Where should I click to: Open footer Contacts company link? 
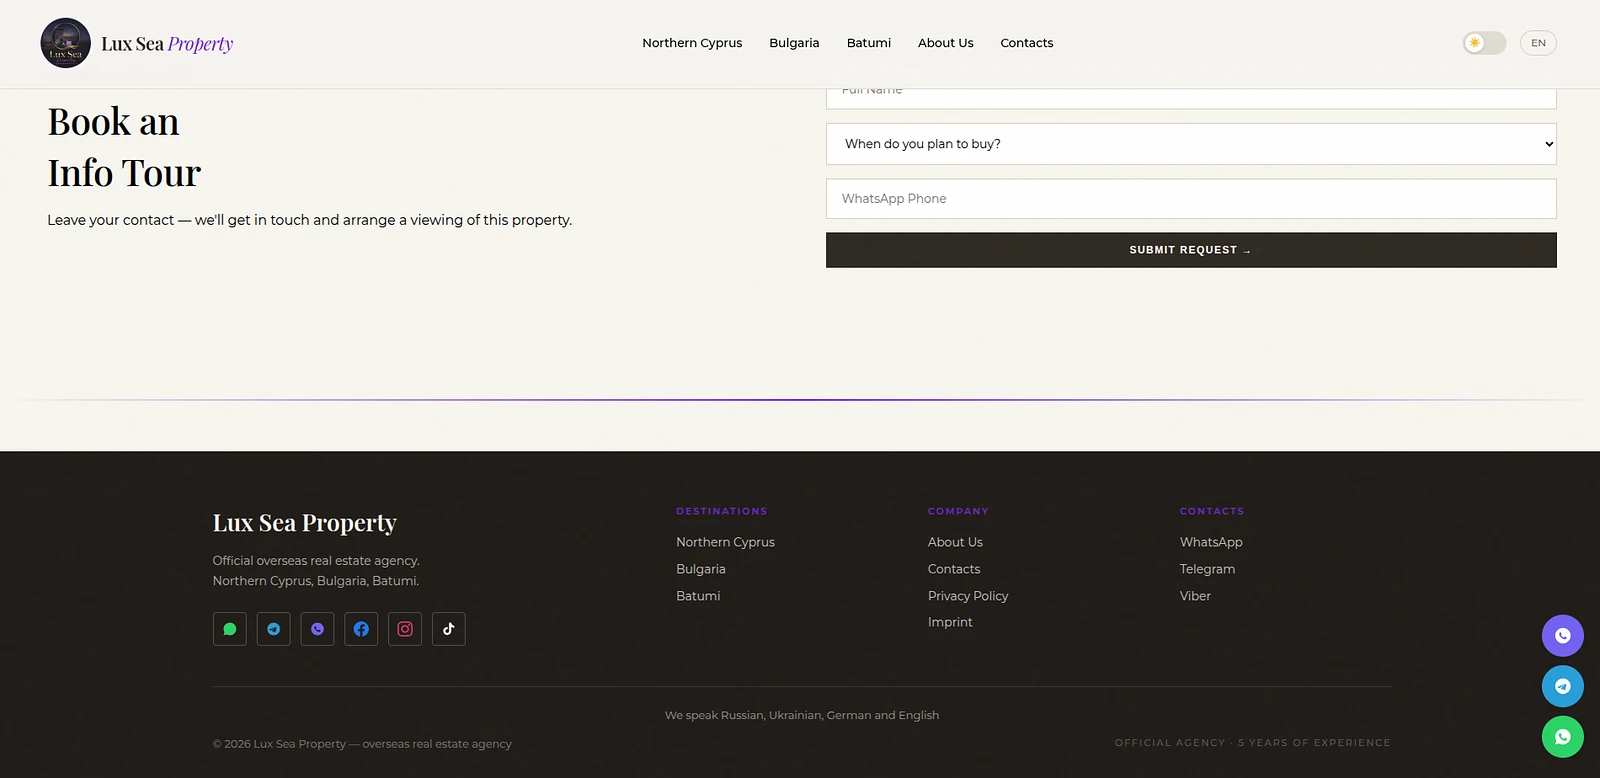coord(954,569)
